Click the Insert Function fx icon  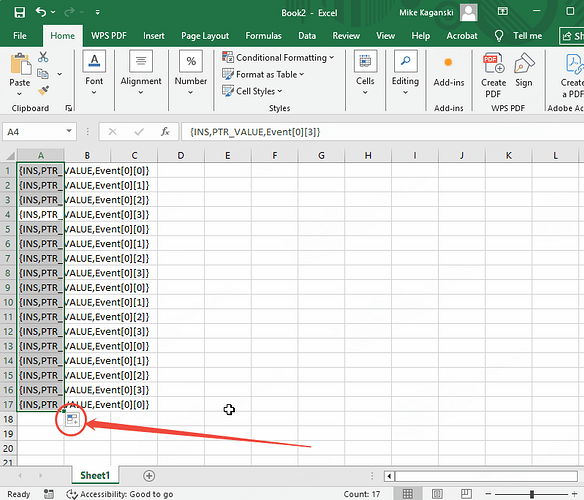click(165, 132)
